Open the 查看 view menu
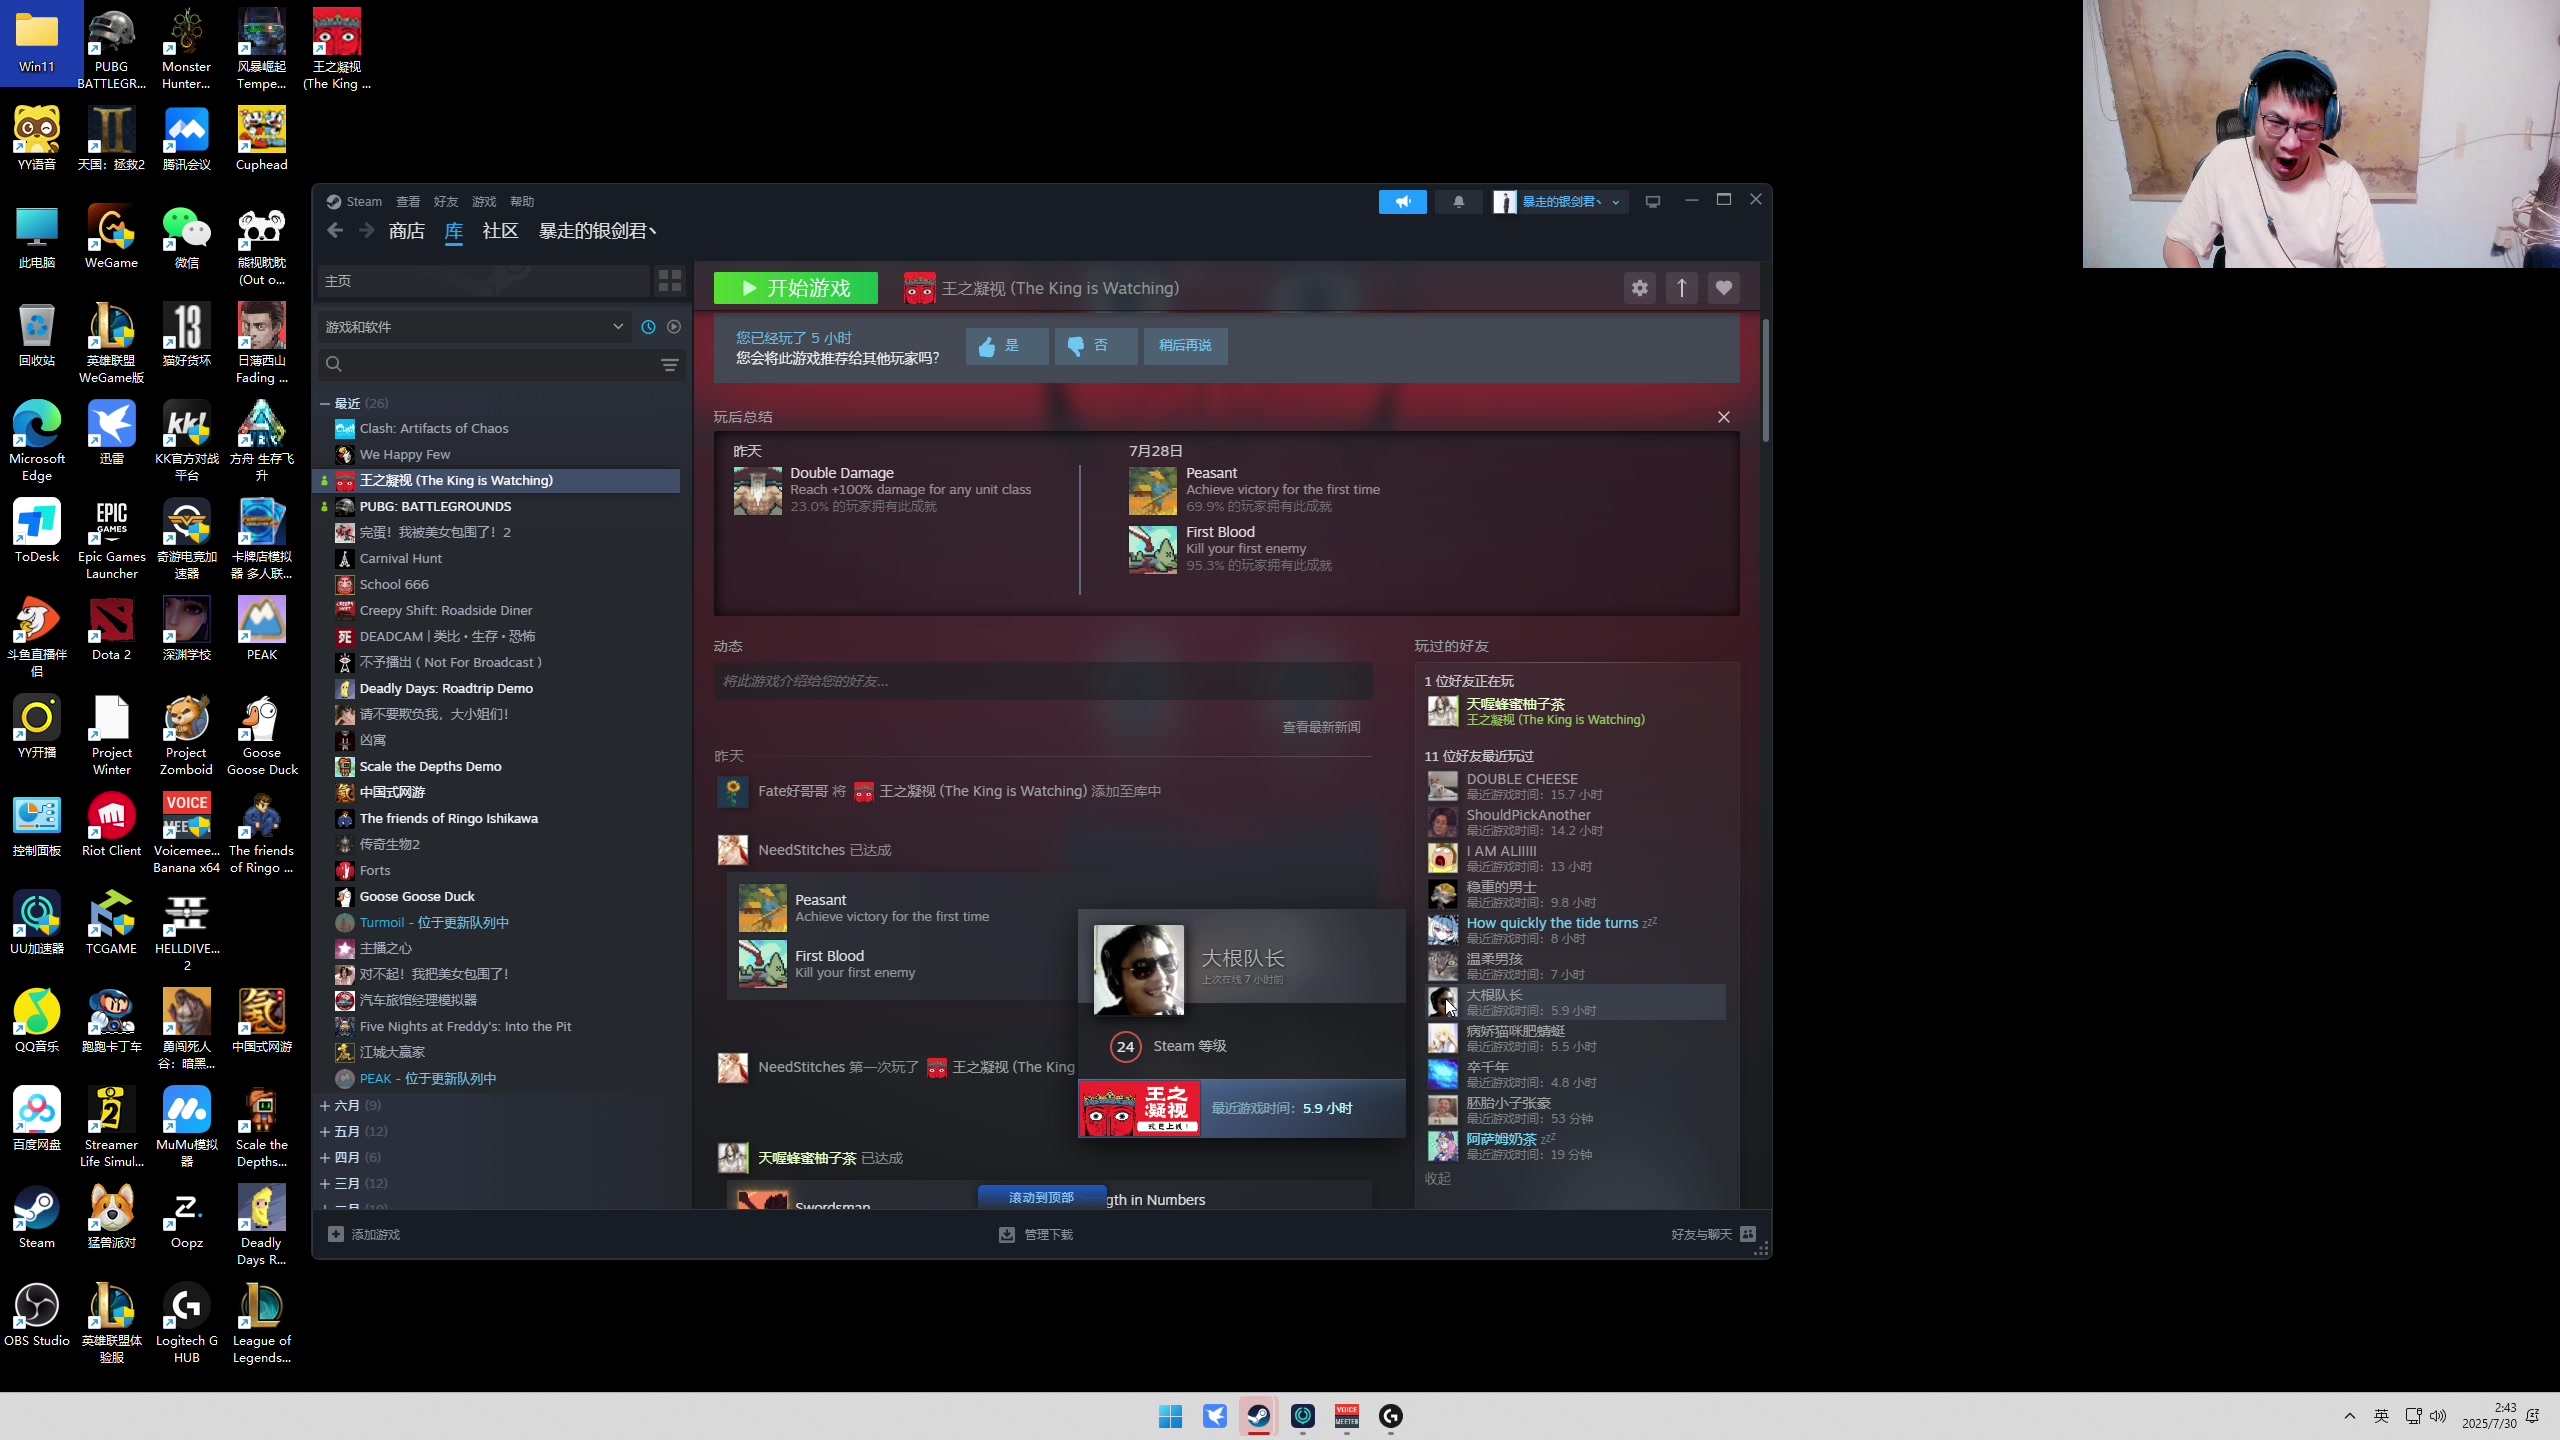Viewport: 2560px width, 1440px height. (x=408, y=202)
